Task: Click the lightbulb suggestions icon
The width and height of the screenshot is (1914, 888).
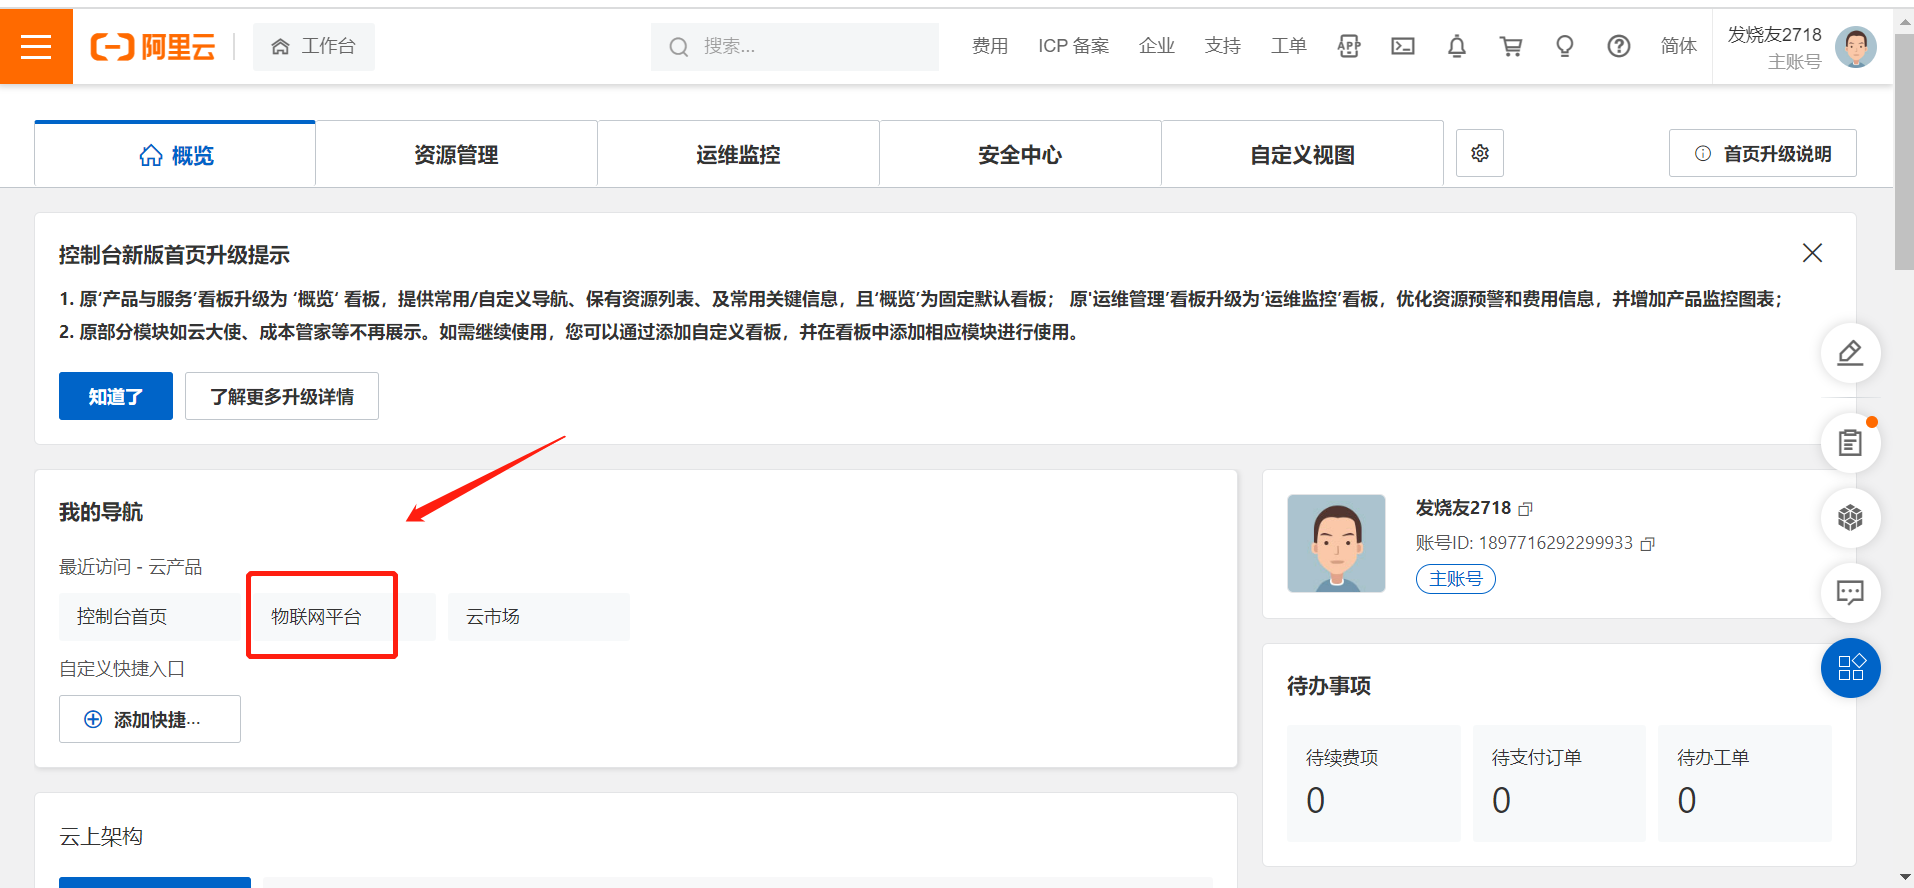Action: (x=1565, y=46)
